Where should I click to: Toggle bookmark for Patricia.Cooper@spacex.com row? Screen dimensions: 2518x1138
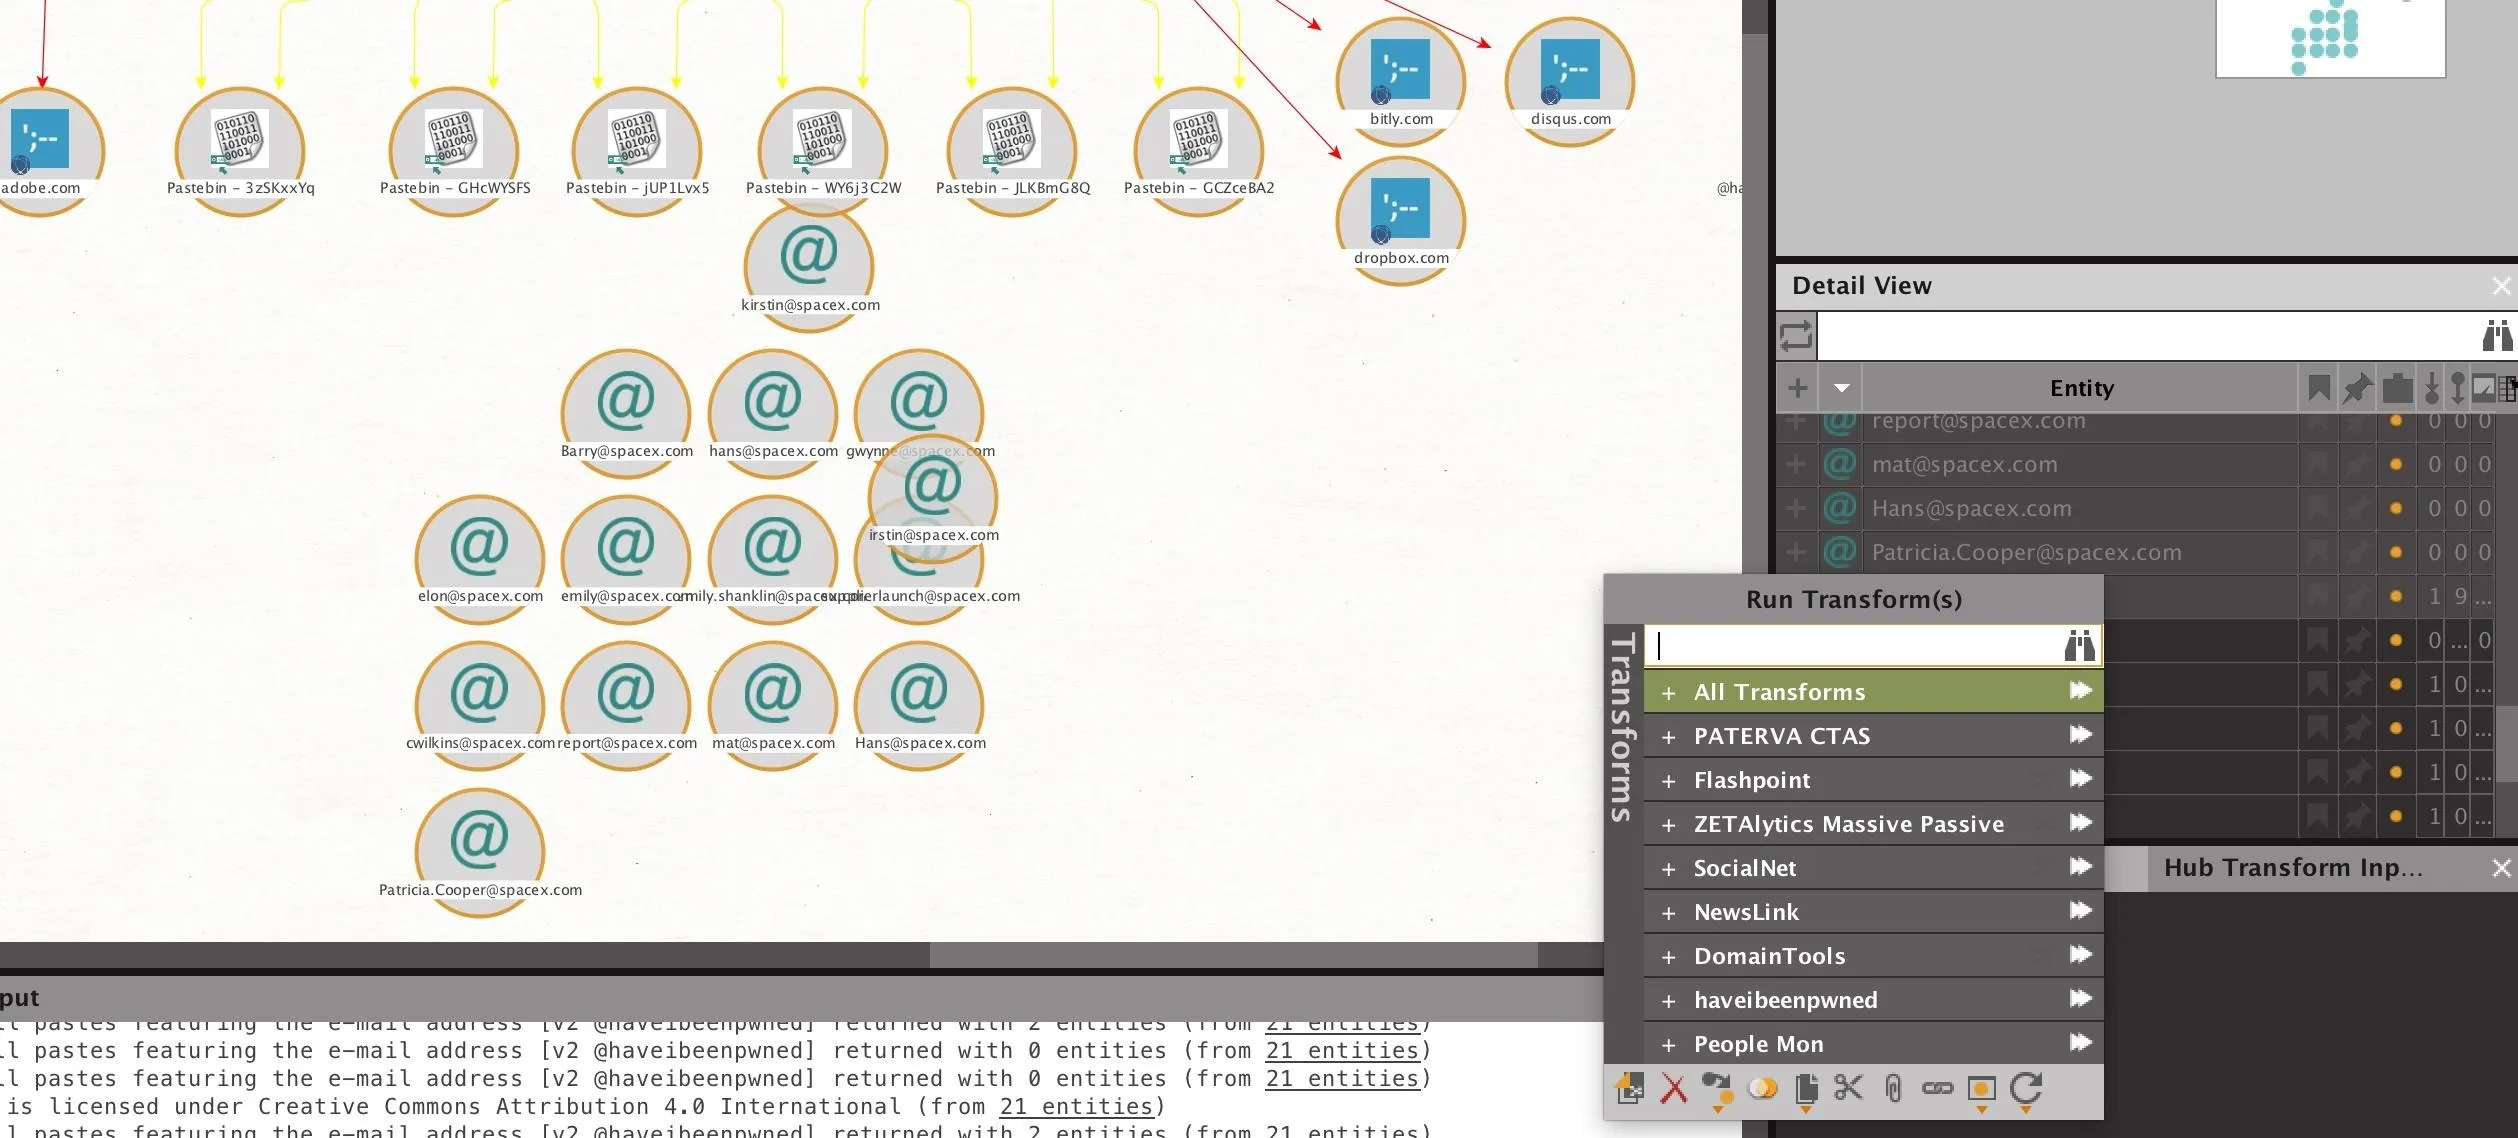coord(2318,552)
